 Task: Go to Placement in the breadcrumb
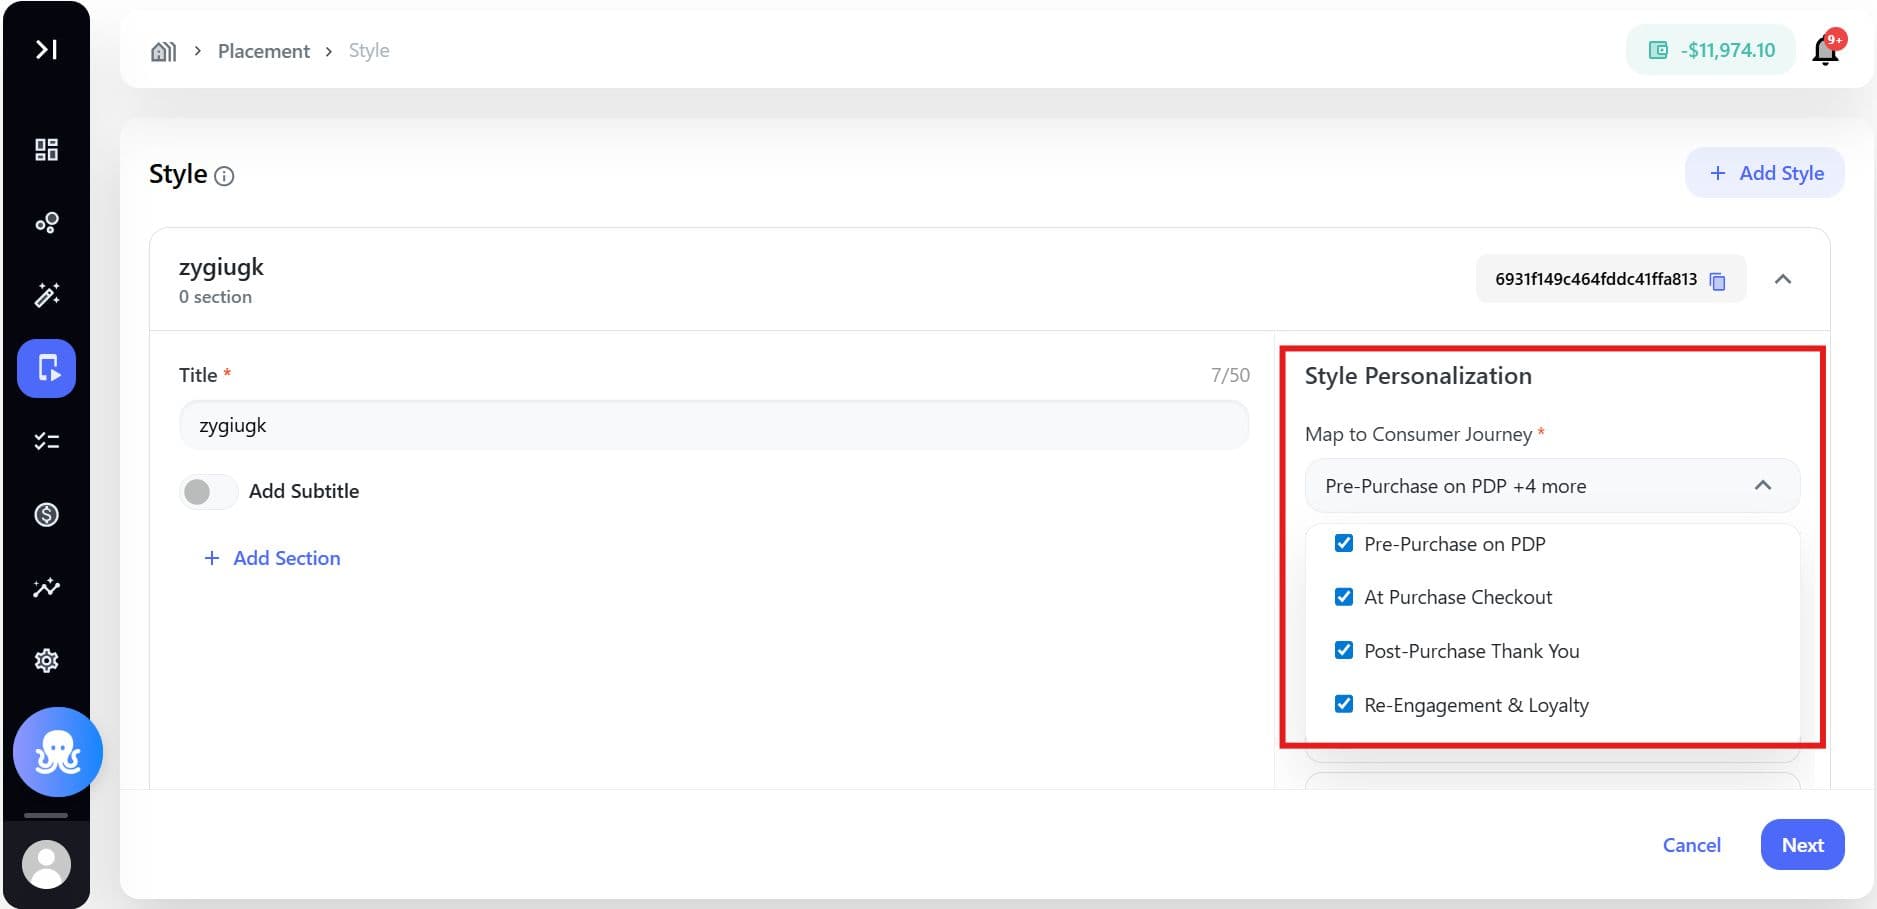click(x=263, y=51)
